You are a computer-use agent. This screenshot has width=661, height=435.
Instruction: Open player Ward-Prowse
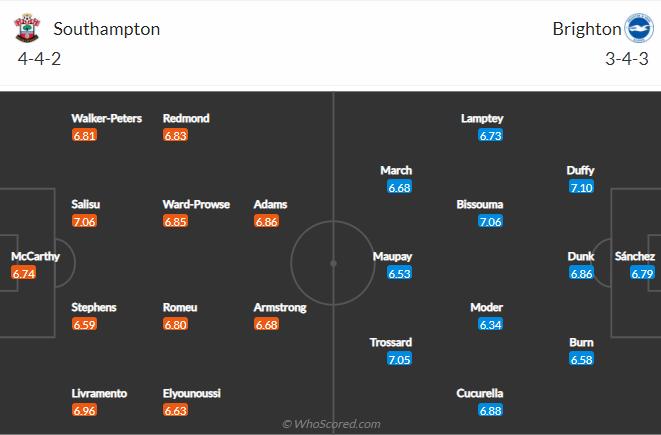(196, 204)
